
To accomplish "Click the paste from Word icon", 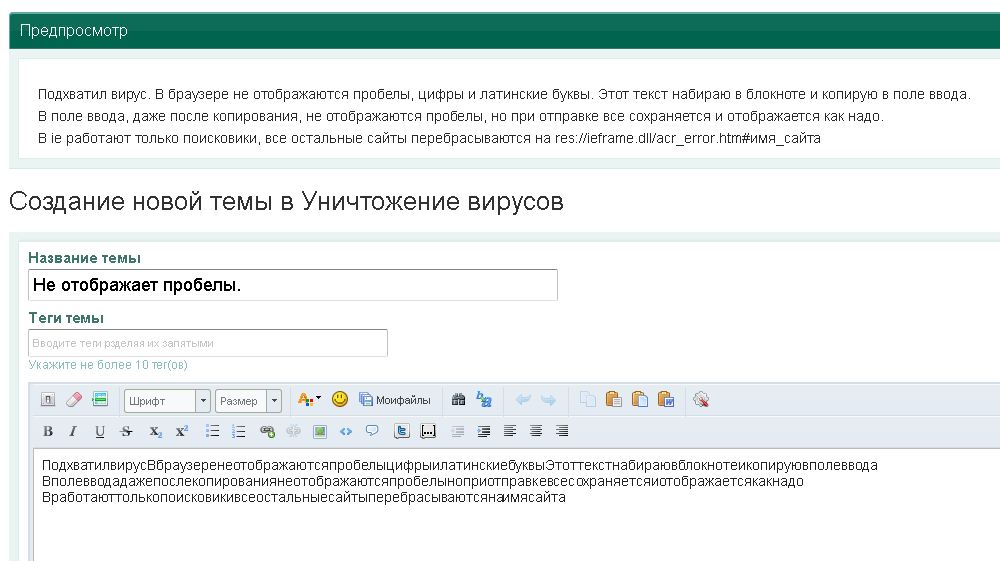I will pyautogui.click(x=666, y=400).
